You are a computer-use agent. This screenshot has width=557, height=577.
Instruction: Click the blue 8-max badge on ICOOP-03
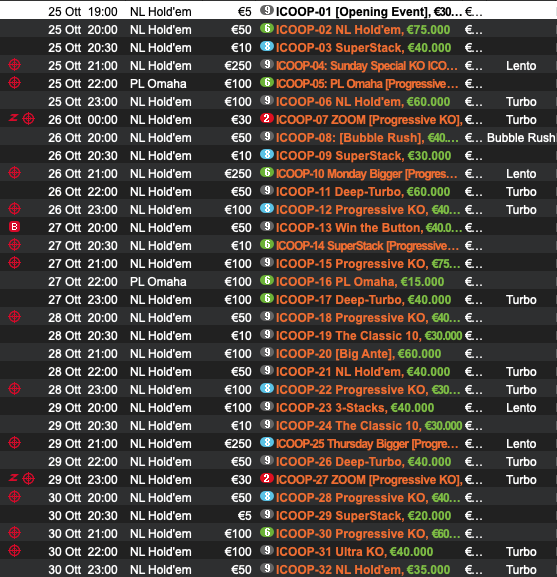tap(267, 46)
